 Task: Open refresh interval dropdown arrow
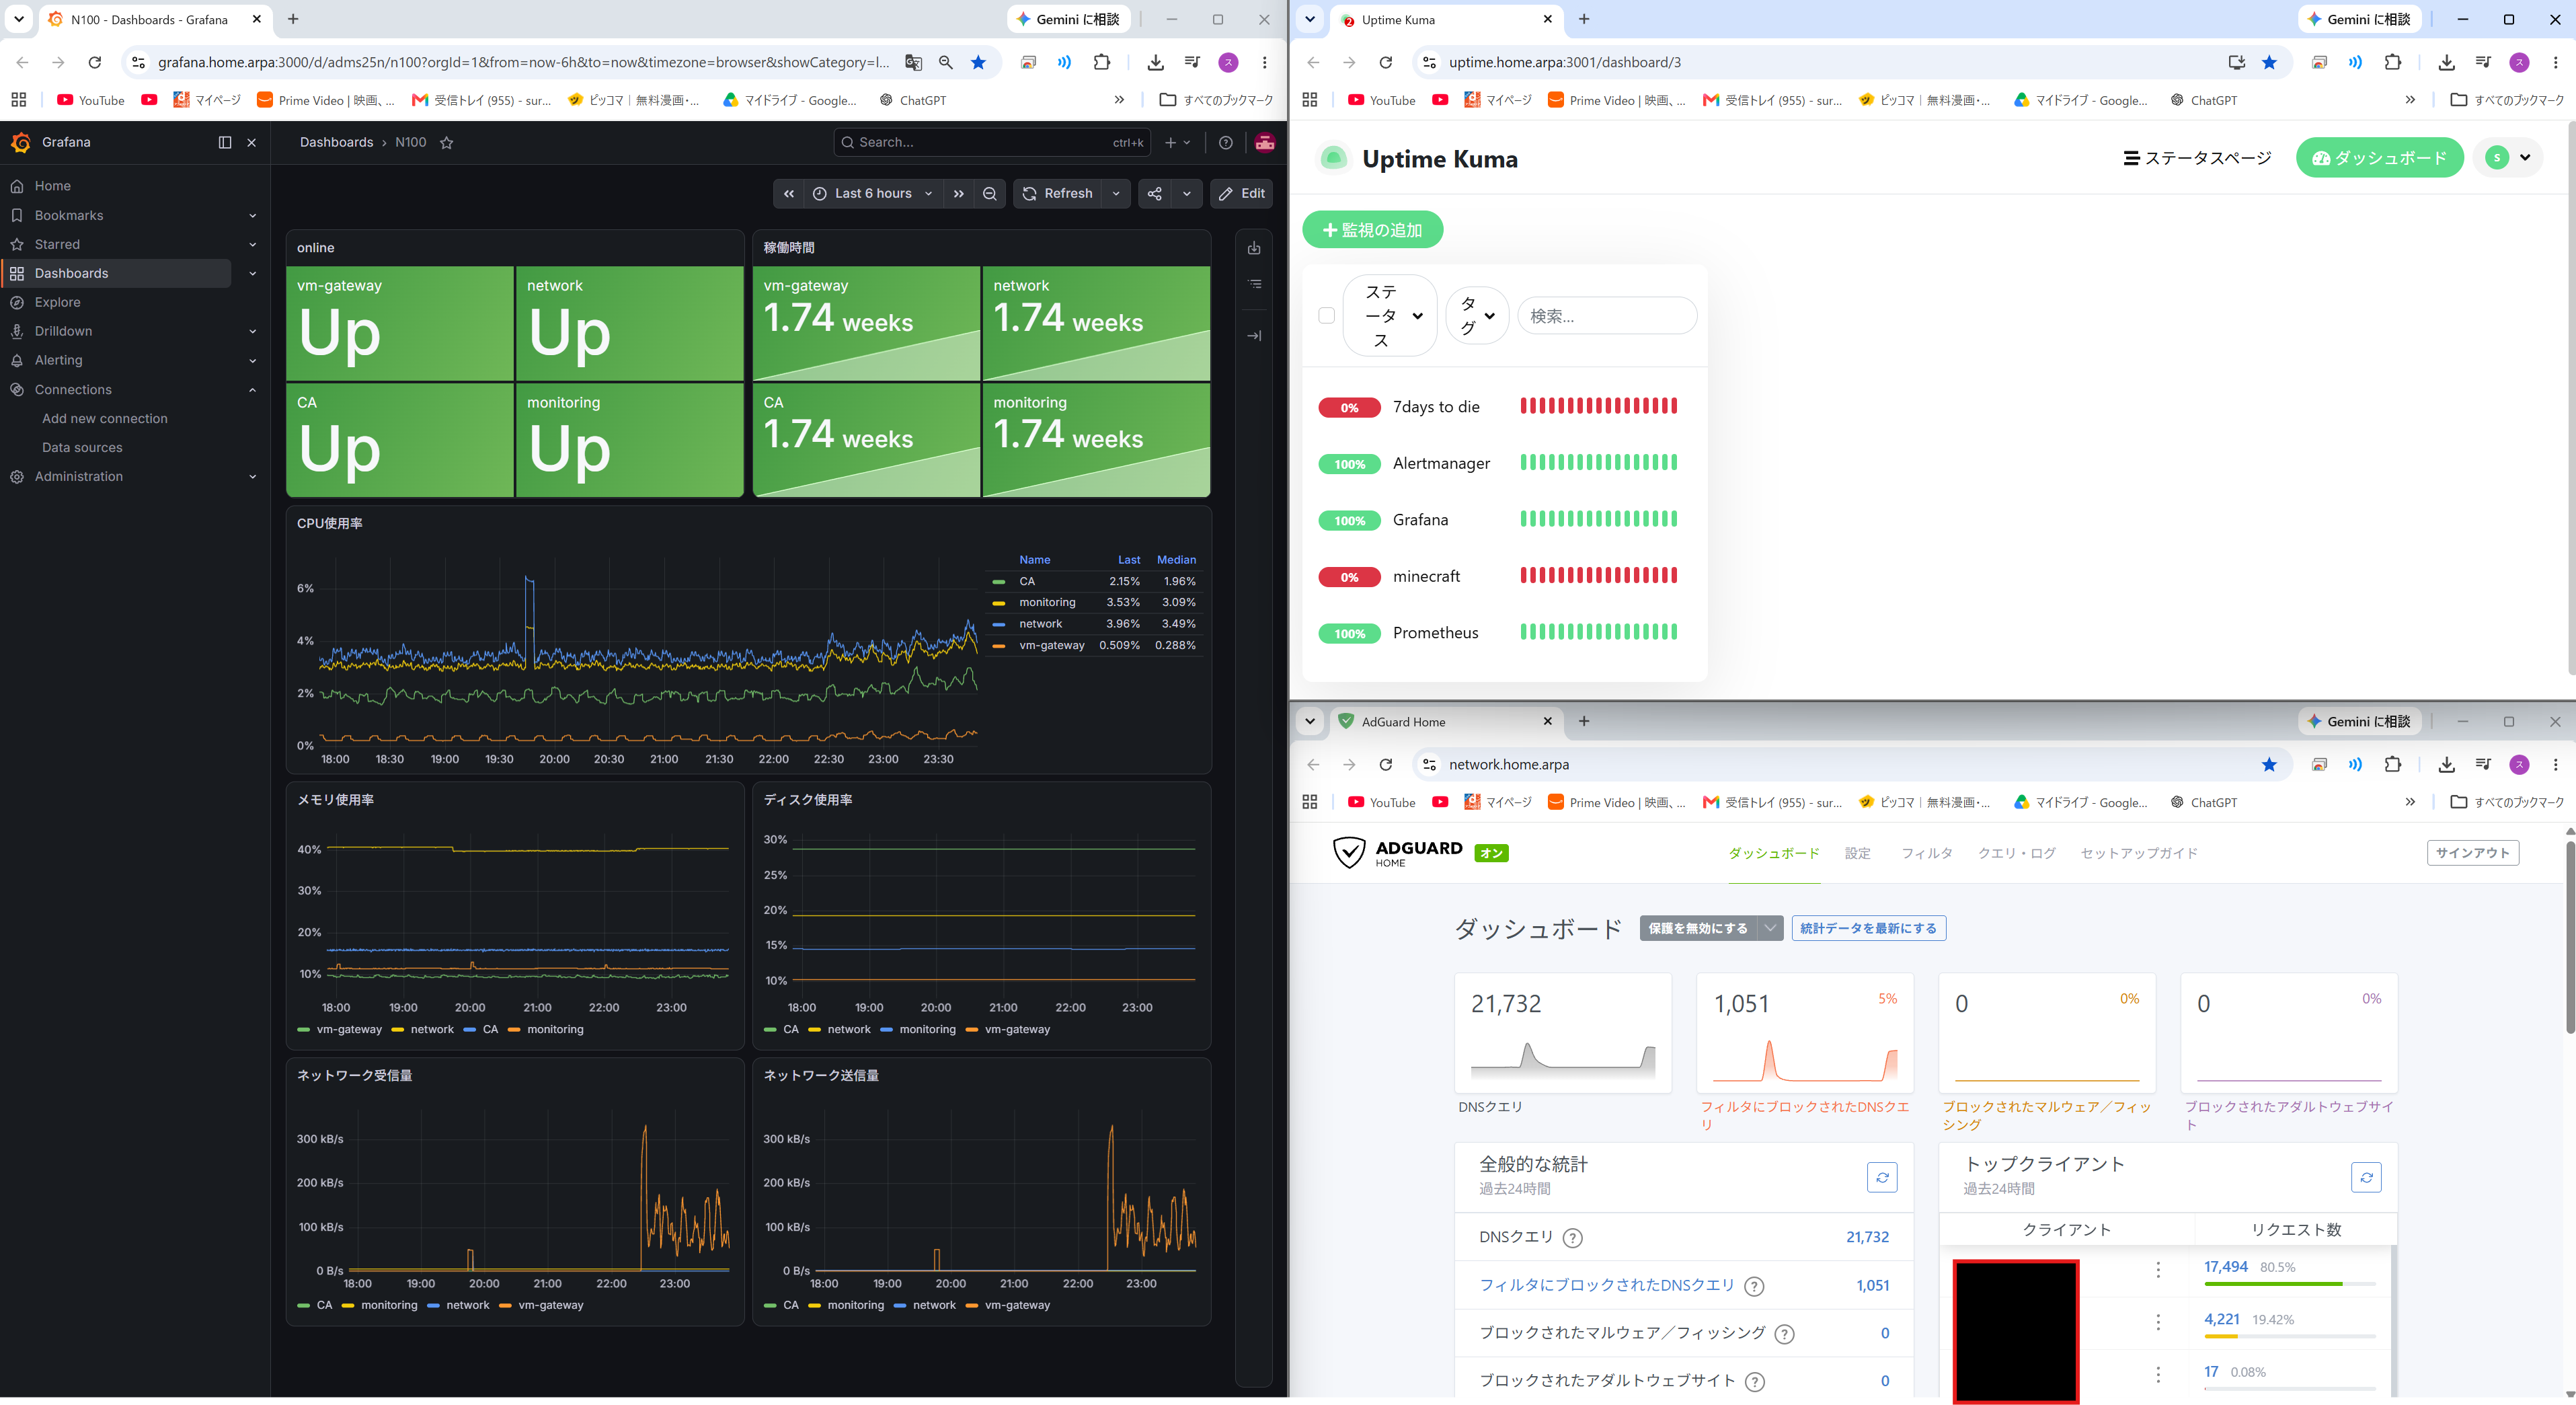pos(1116,194)
